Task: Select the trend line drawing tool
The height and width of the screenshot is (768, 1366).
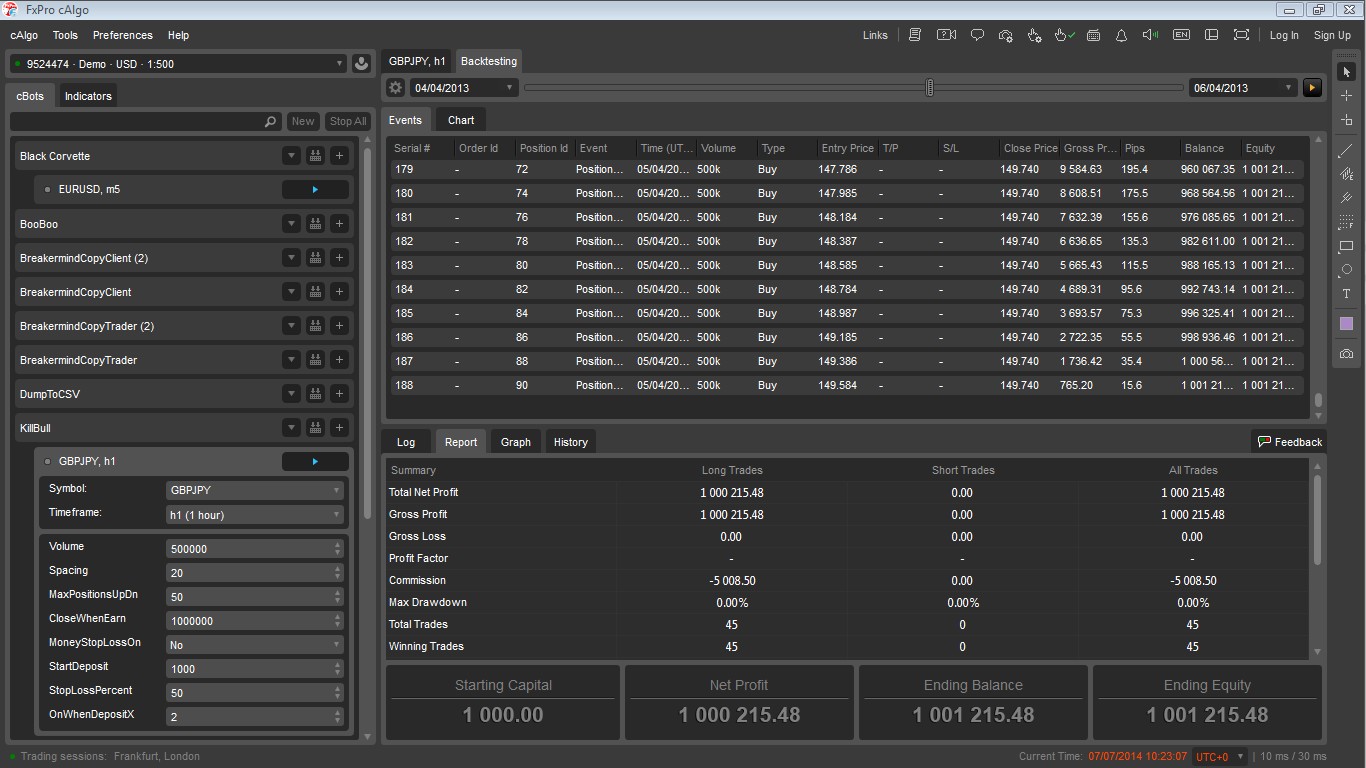Action: tap(1346, 151)
